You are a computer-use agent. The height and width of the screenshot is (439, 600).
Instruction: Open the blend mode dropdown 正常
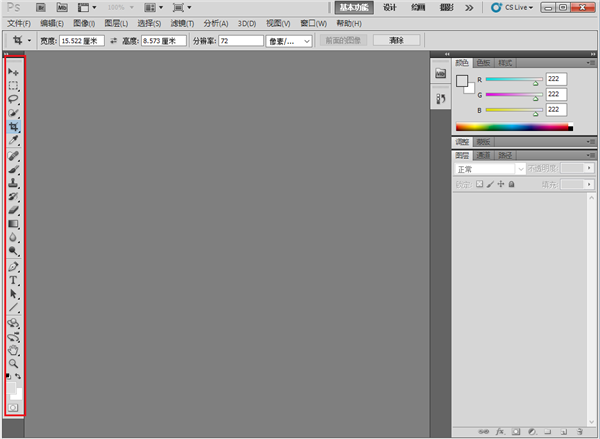coord(489,169)
